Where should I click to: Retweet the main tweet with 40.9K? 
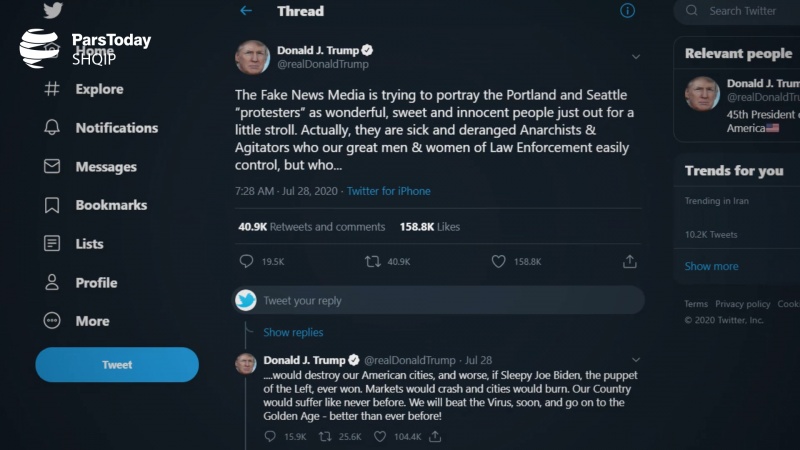pos(373,261)
